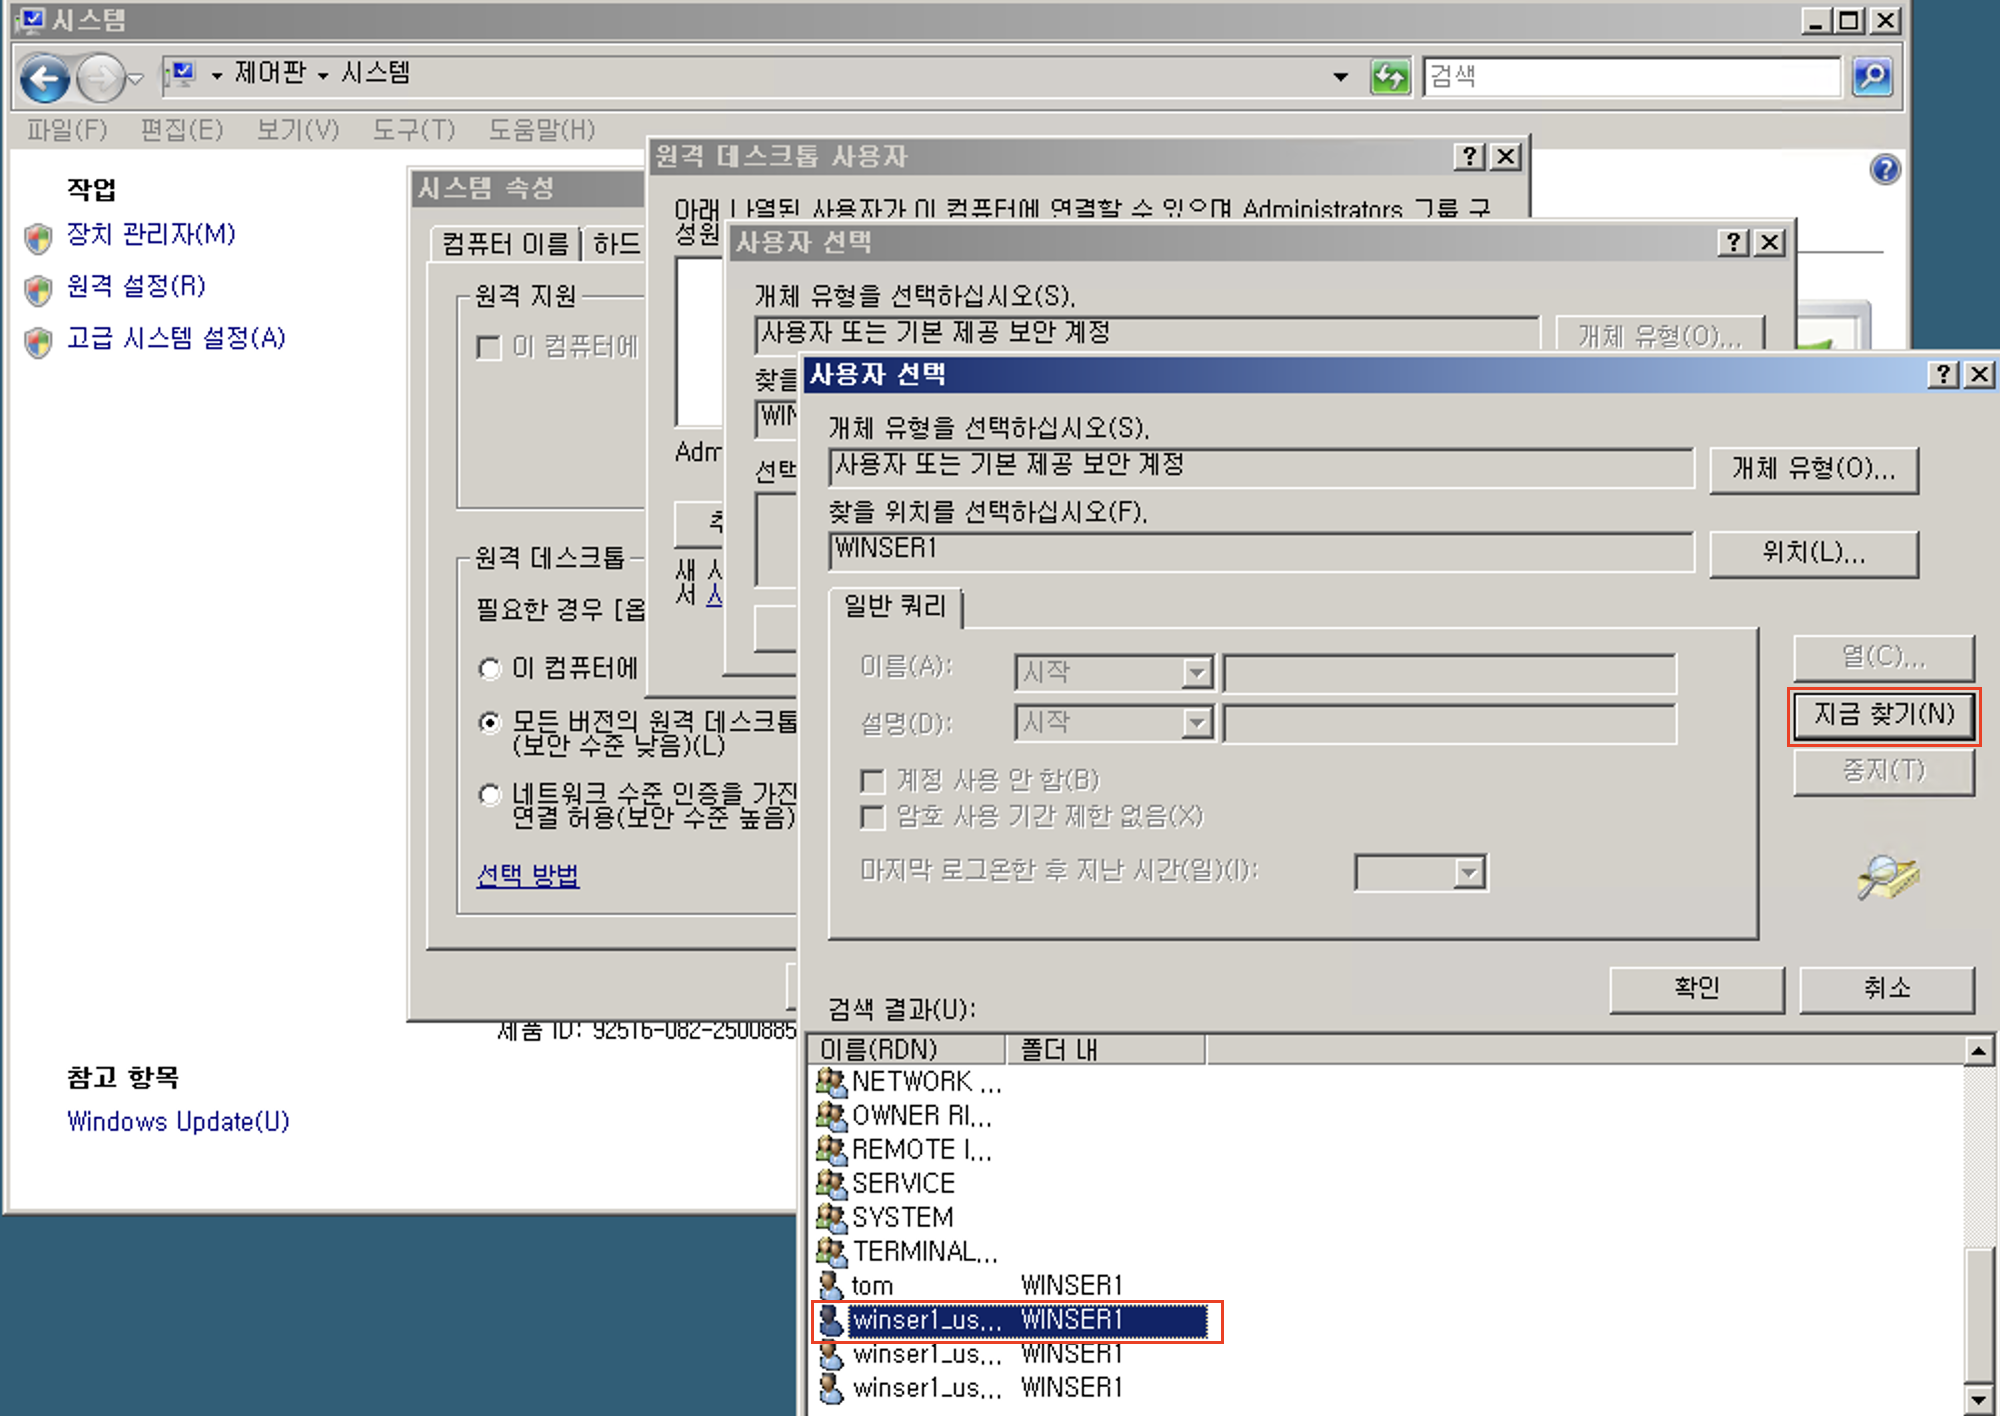This screenshot has height=1416, width=2000.
Task: Click the blue help question mark icon
Action: tap(1884, 169)
